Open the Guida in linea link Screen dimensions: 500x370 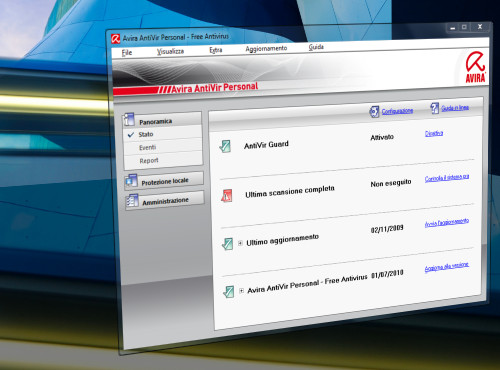[x=455, y=108]
